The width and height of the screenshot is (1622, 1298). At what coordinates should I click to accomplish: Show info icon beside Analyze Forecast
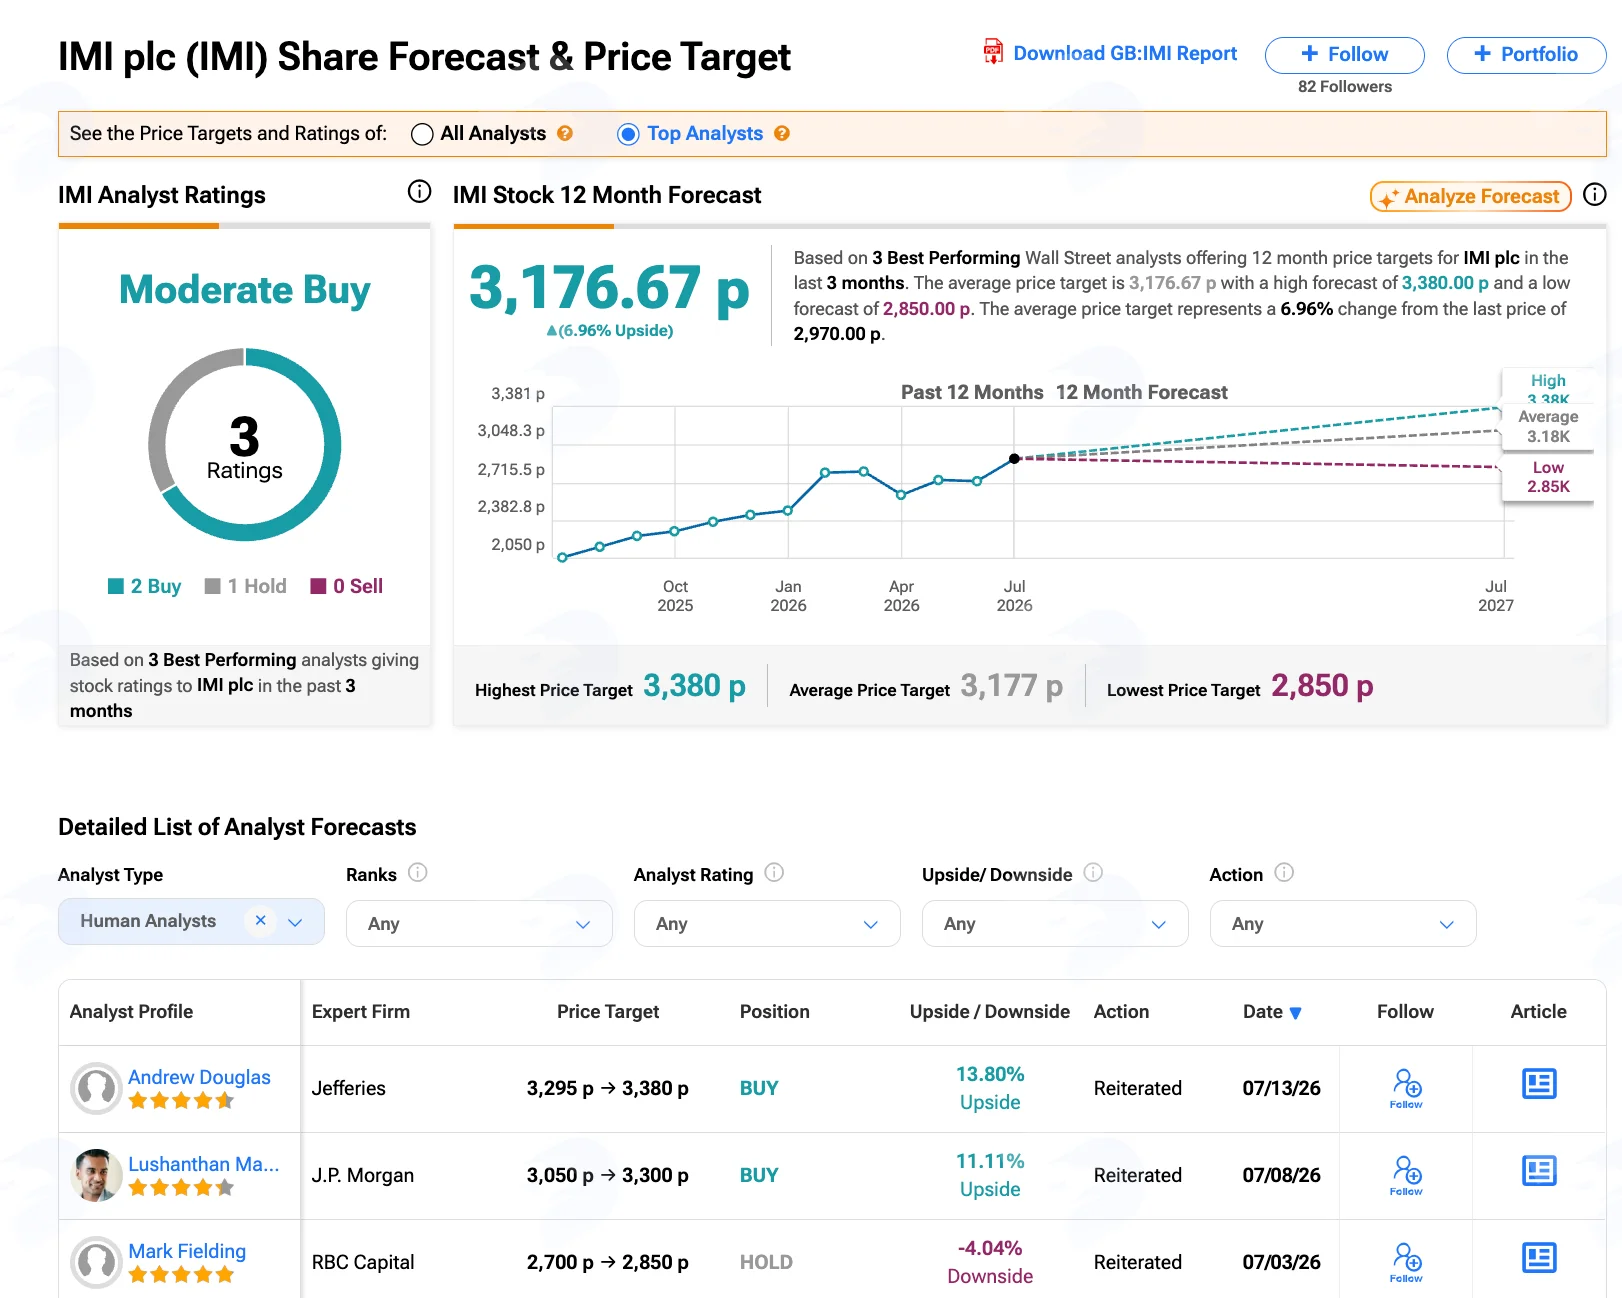tap(1595, 195)
